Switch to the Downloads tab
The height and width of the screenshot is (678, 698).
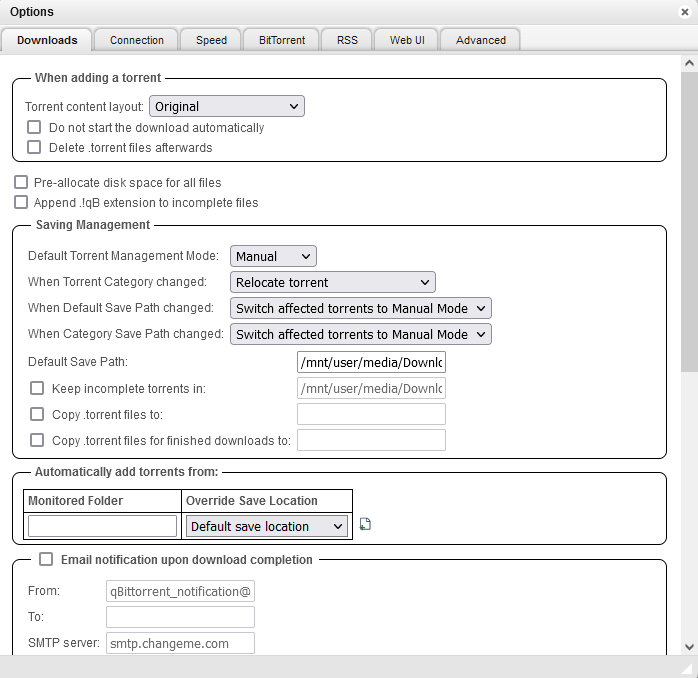tap(47, 40)
